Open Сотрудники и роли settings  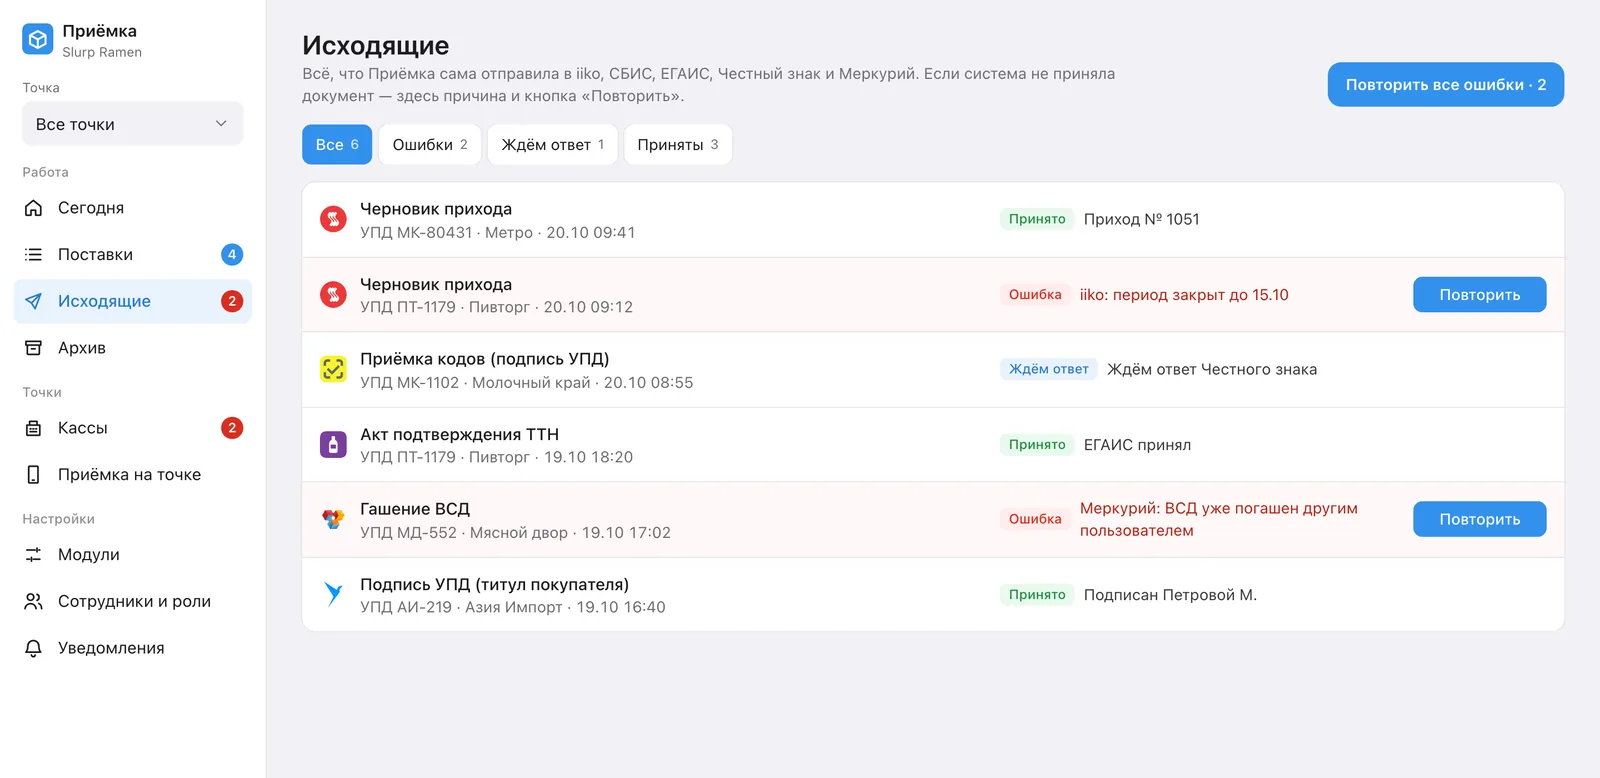132,601
